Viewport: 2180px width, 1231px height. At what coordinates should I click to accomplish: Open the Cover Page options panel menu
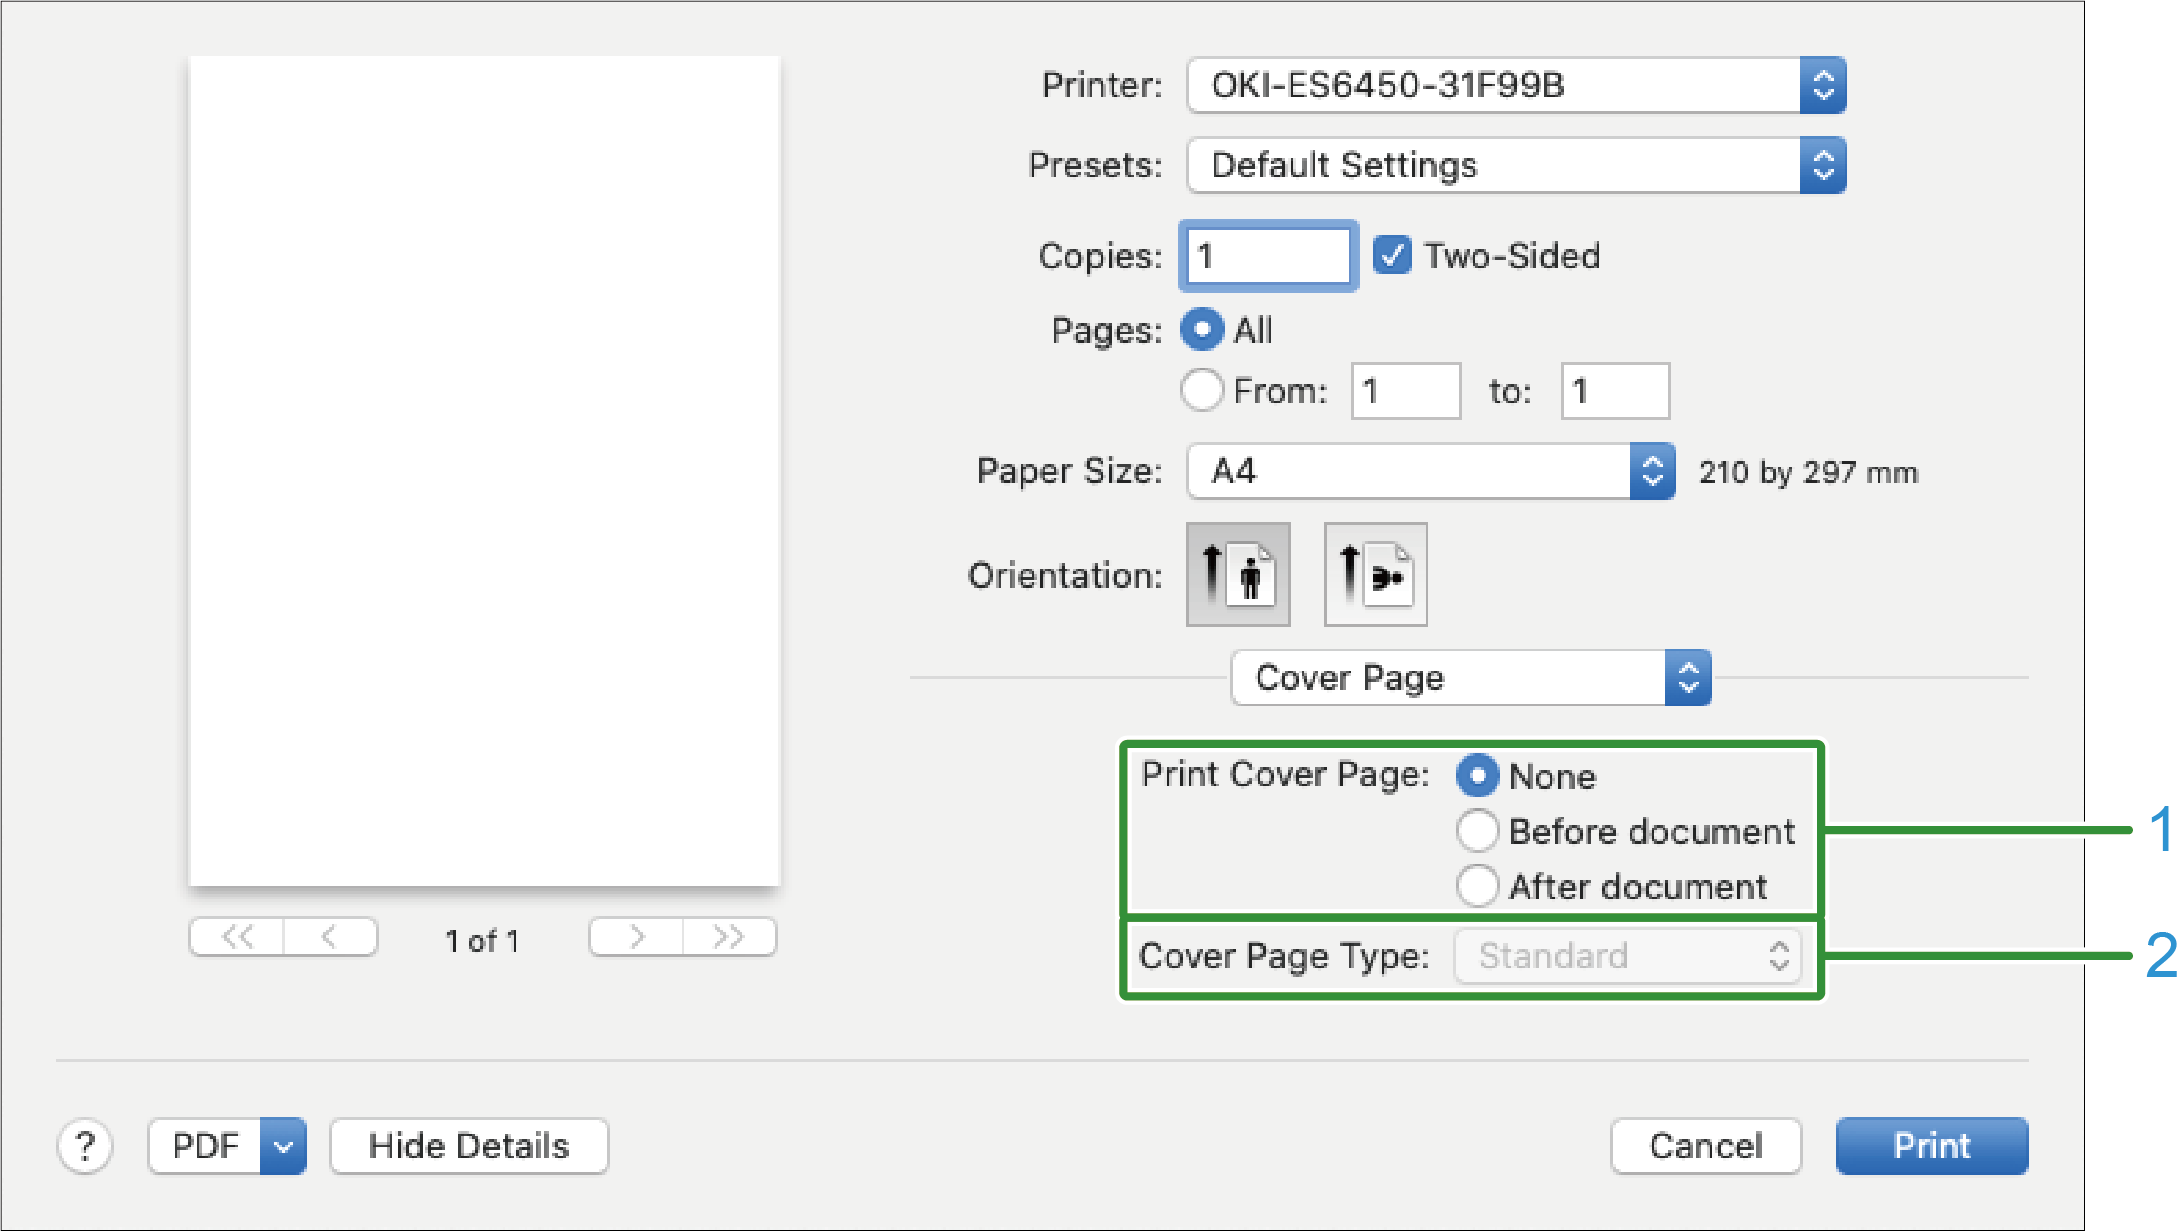pos(1470,678)
